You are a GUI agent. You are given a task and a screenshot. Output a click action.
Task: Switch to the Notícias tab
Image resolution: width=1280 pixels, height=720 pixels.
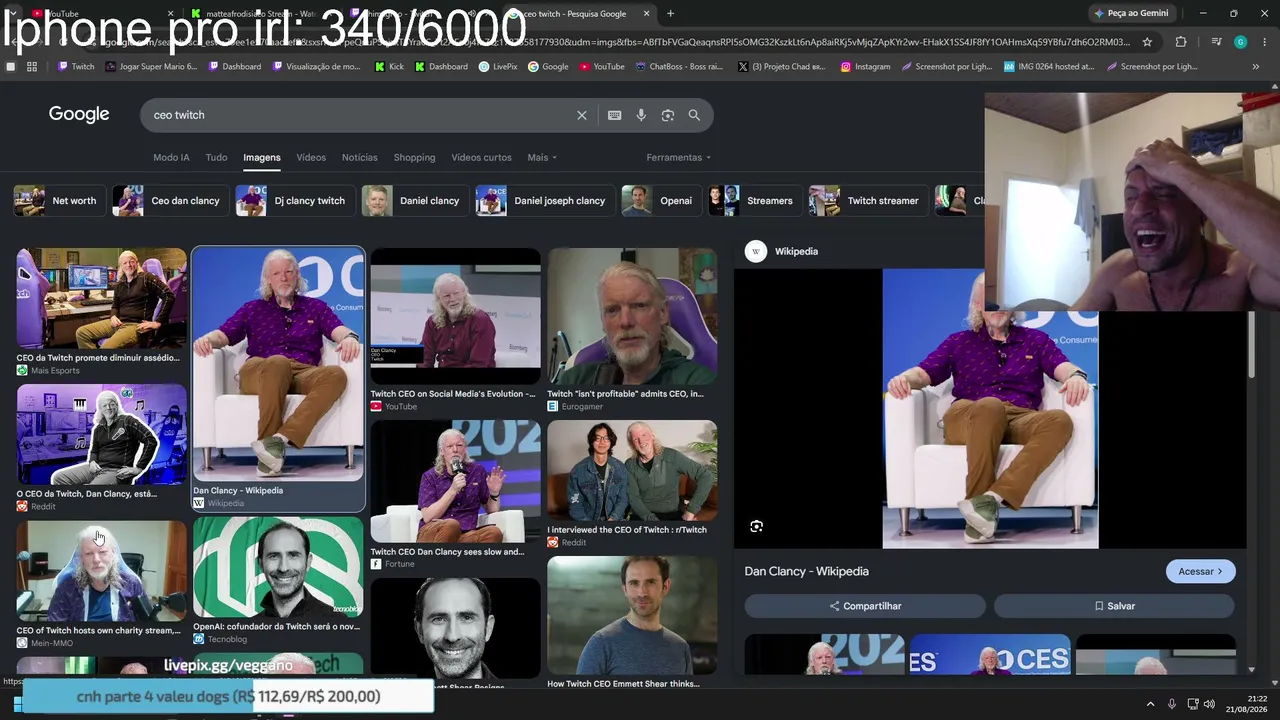click(360, 157)
